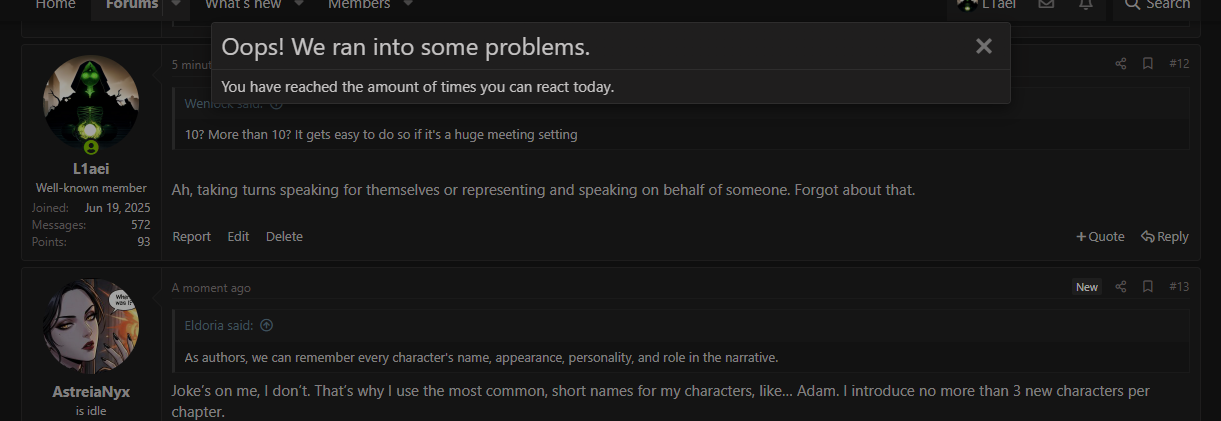Expand the Members dropdown arrow
1221x421 pixels.
point(408,4)
